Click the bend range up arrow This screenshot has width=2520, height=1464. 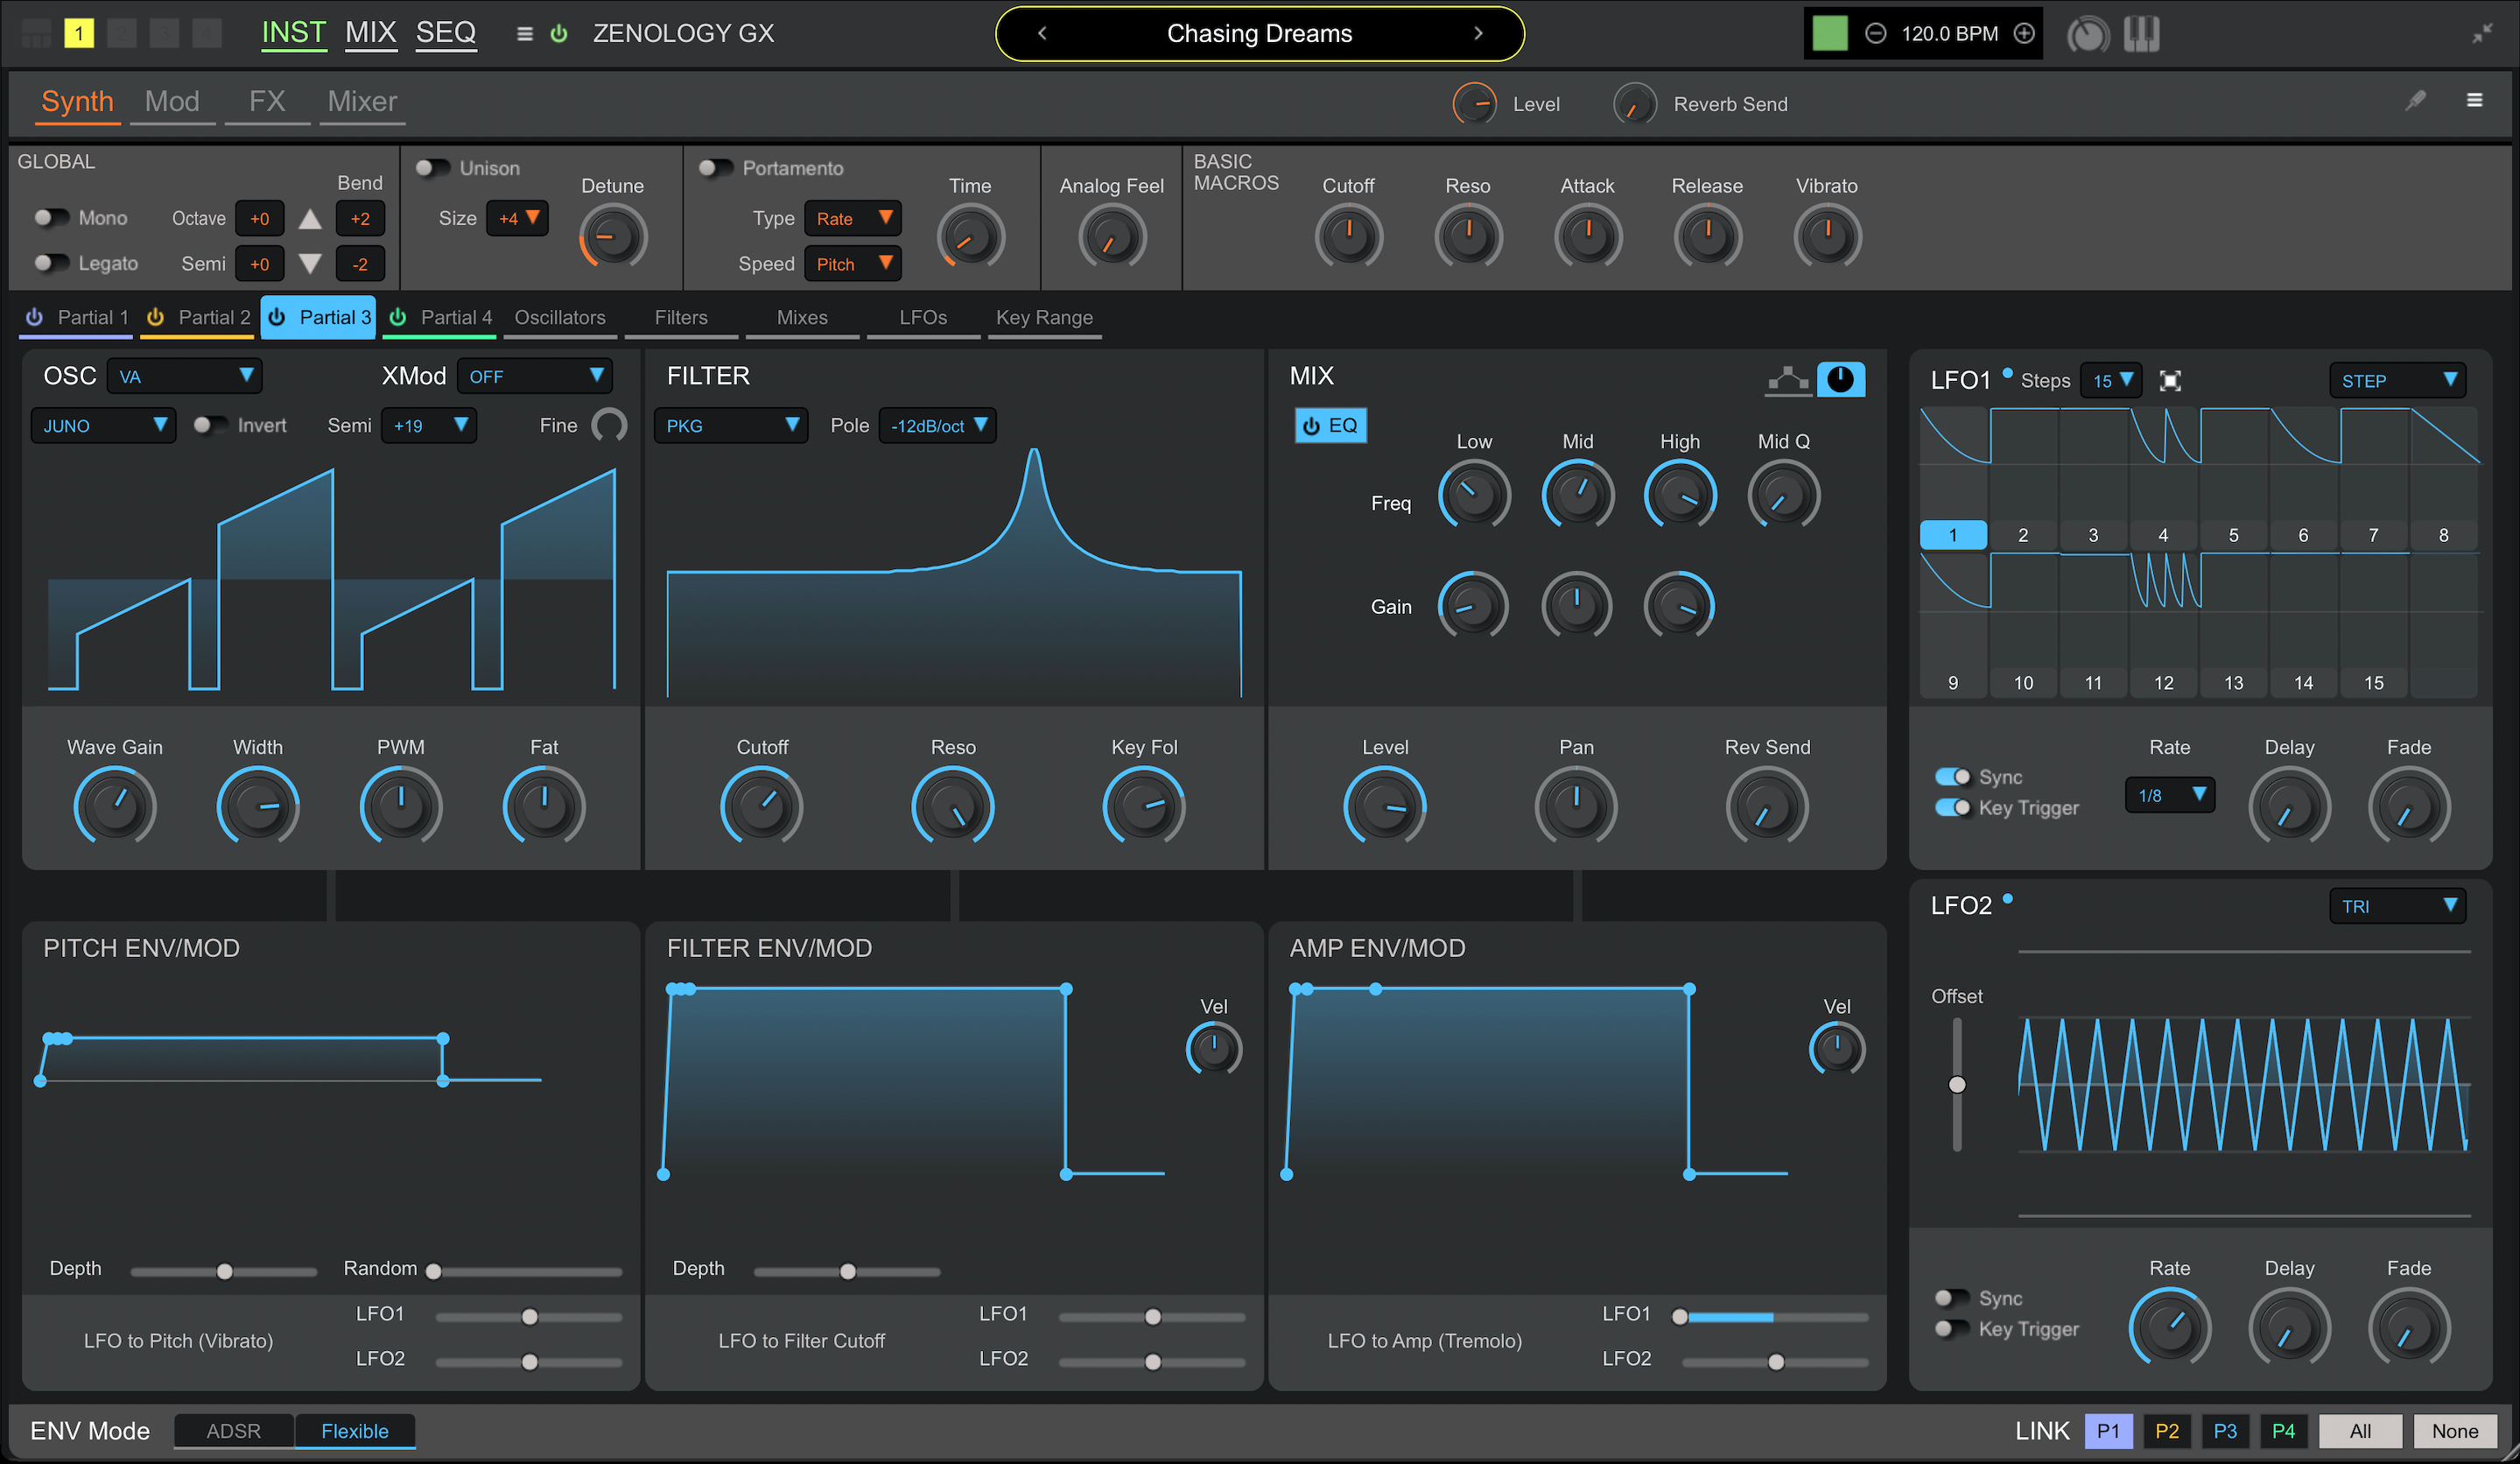[x=310, y=218]
